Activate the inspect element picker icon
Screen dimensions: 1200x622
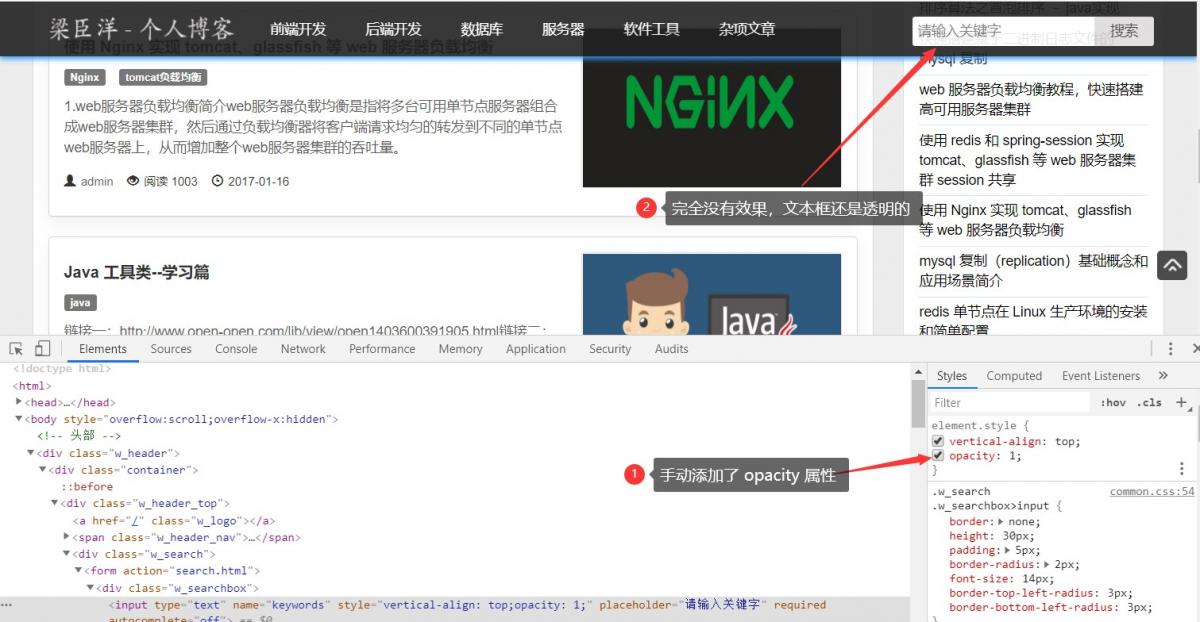pyautogui.click(x=16, y=349)
